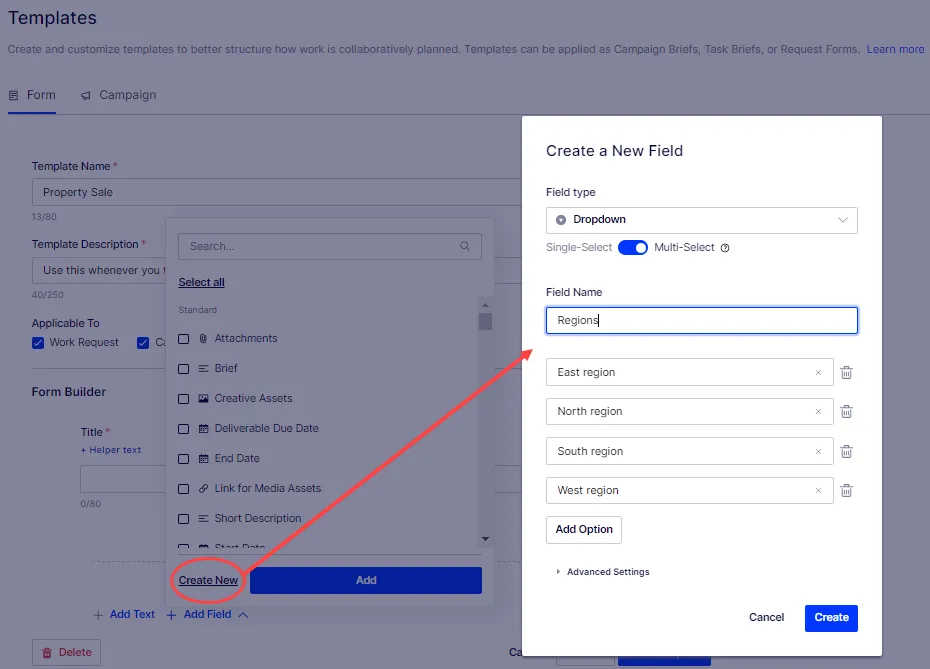Click the search magnifier icon in field list
Viewport: 930px width, 669px height.
point(465,246)
